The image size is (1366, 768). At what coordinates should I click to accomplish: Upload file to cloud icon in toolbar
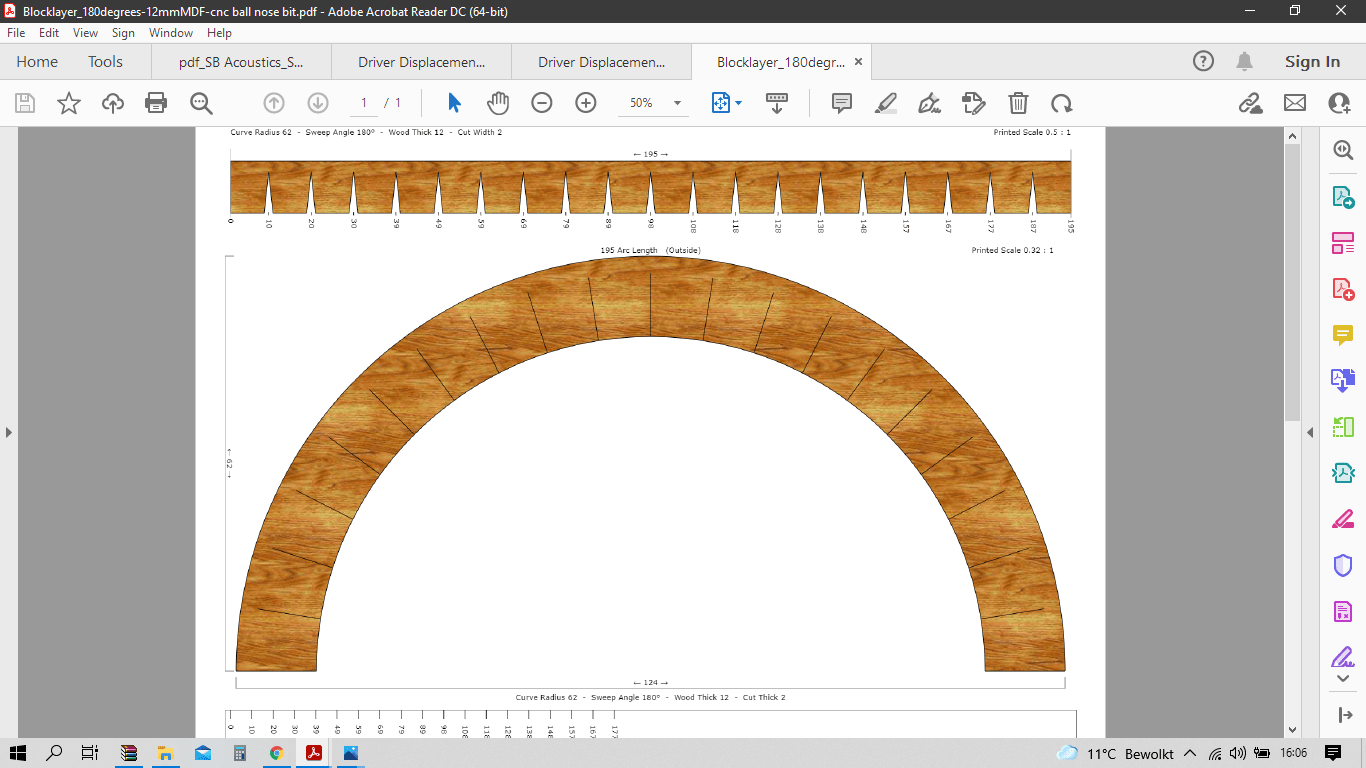tap(113, 103)
